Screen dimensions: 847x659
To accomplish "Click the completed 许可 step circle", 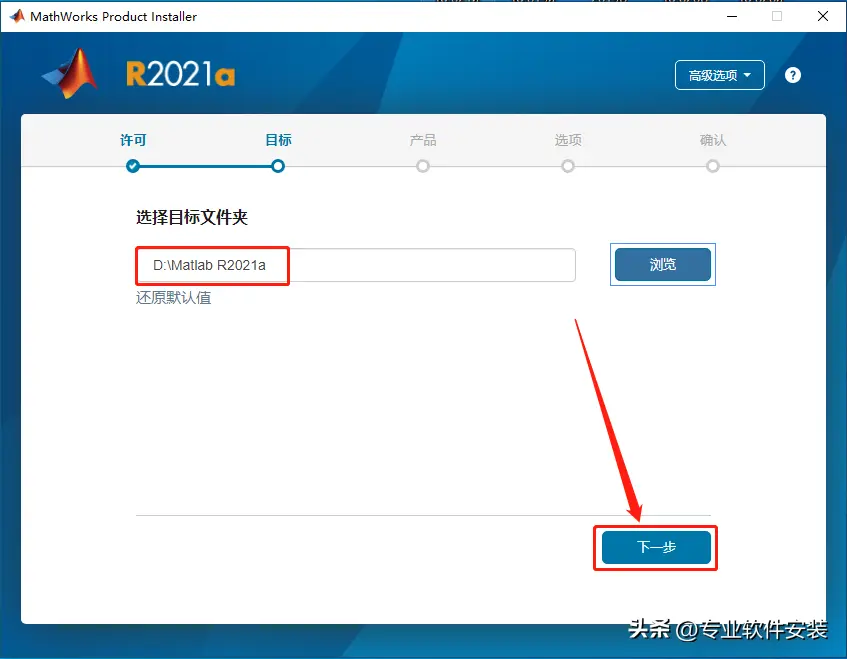I will pyautogui.click(x=133, y=166).
